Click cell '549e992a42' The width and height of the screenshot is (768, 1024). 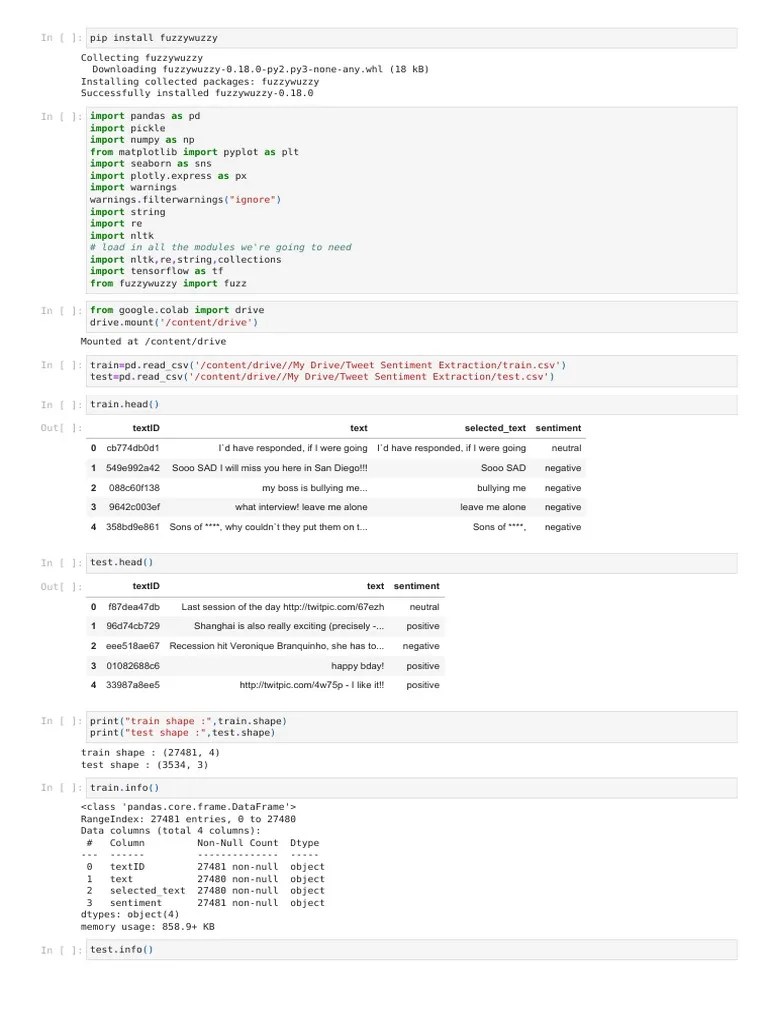click(133, 468)
